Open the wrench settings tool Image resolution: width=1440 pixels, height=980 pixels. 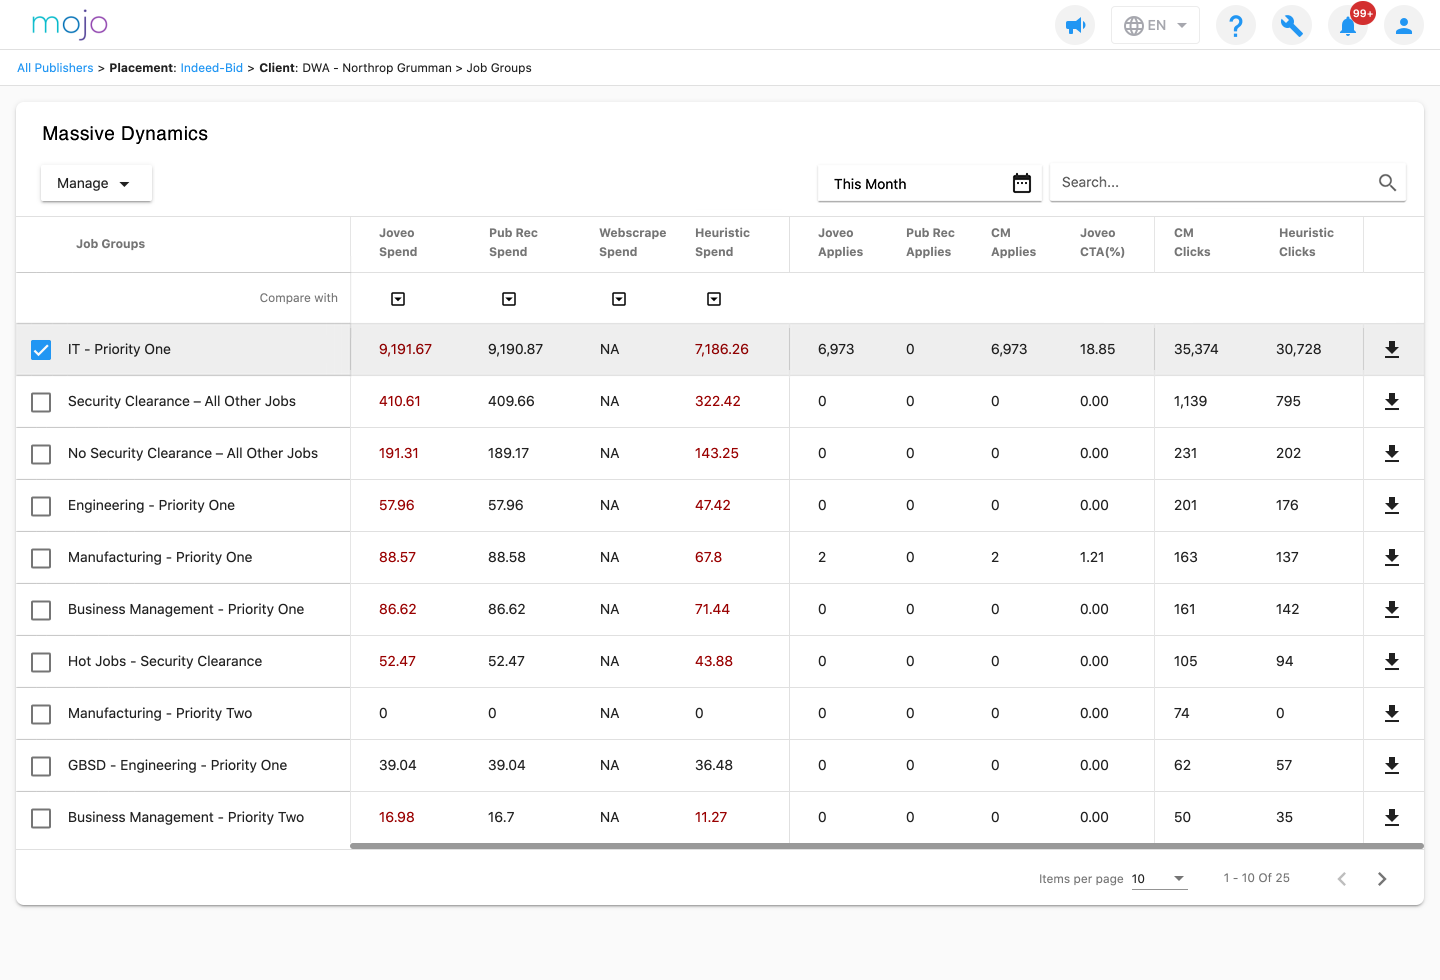1291,25
